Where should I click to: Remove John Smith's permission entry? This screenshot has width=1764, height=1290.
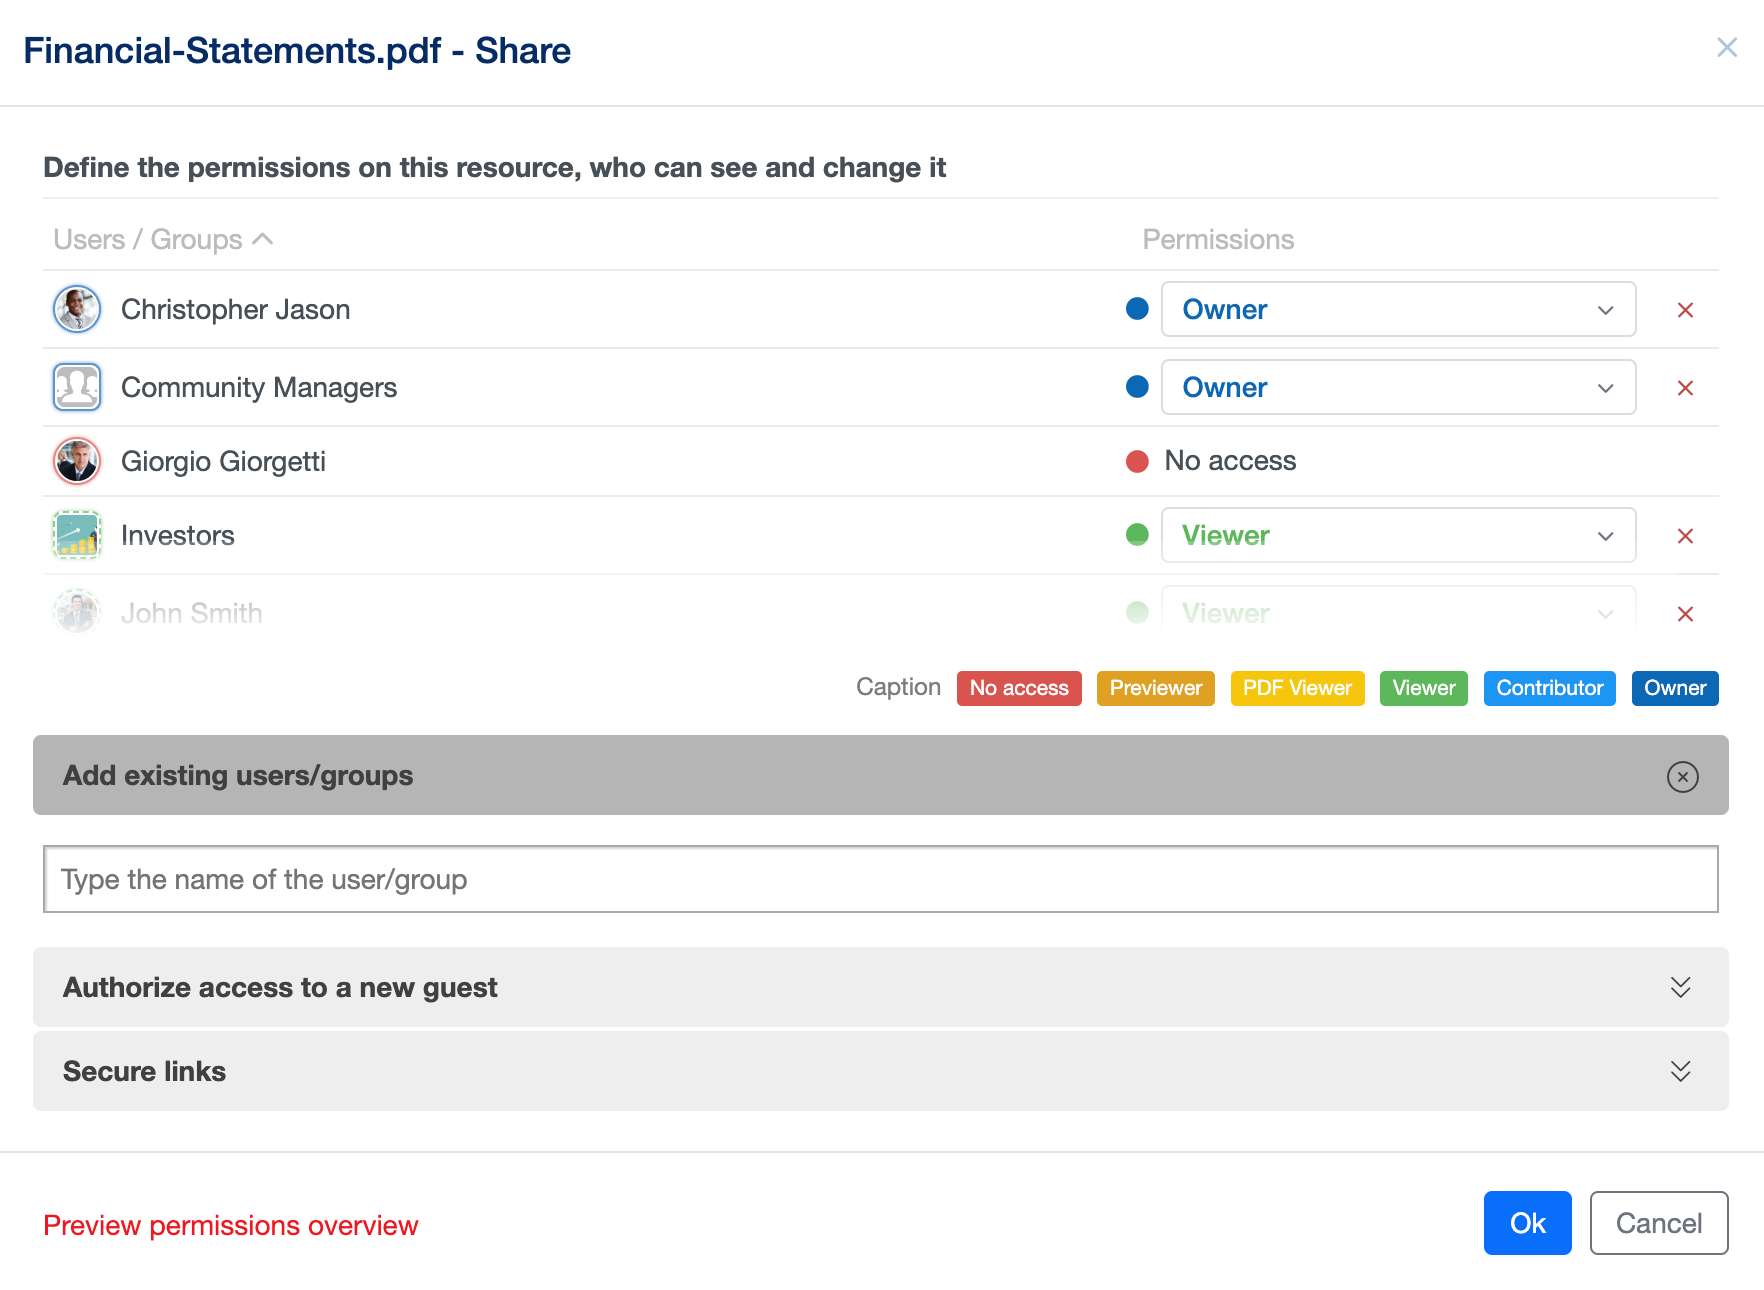point(1685,614)
